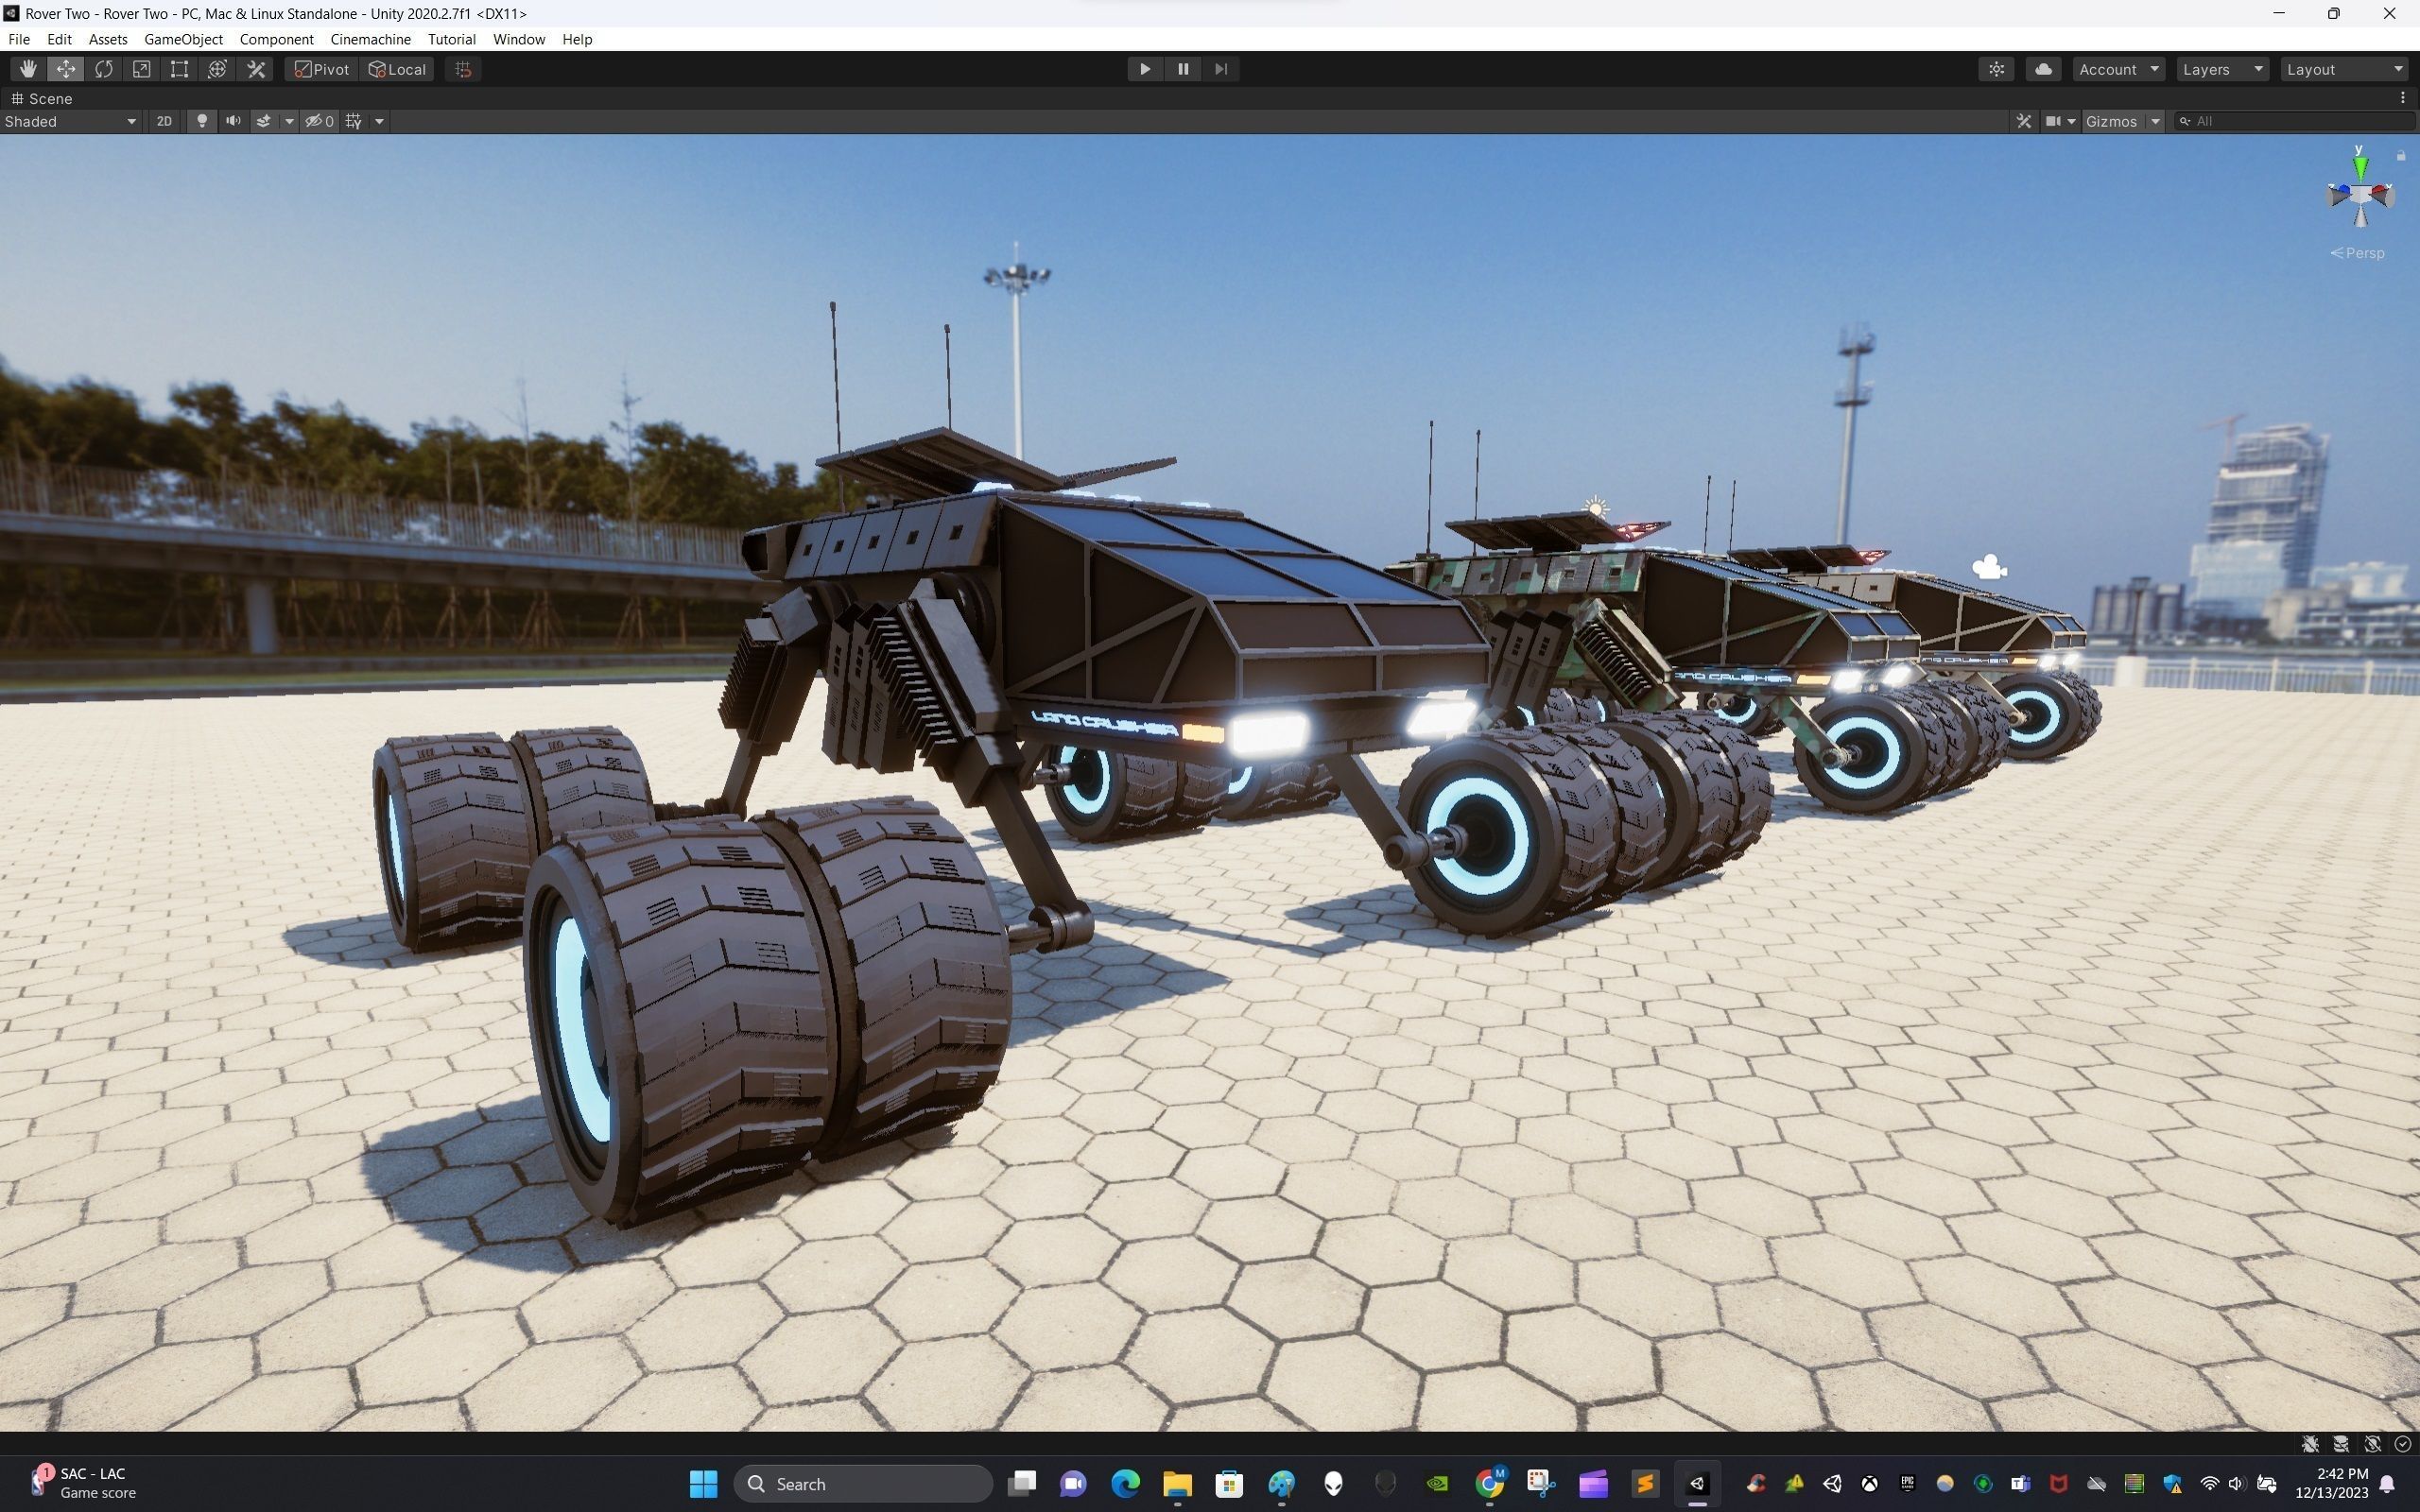Open the Cinemachine menu
This screenshot has width=2420, height=1512.
tap(370, 39)
